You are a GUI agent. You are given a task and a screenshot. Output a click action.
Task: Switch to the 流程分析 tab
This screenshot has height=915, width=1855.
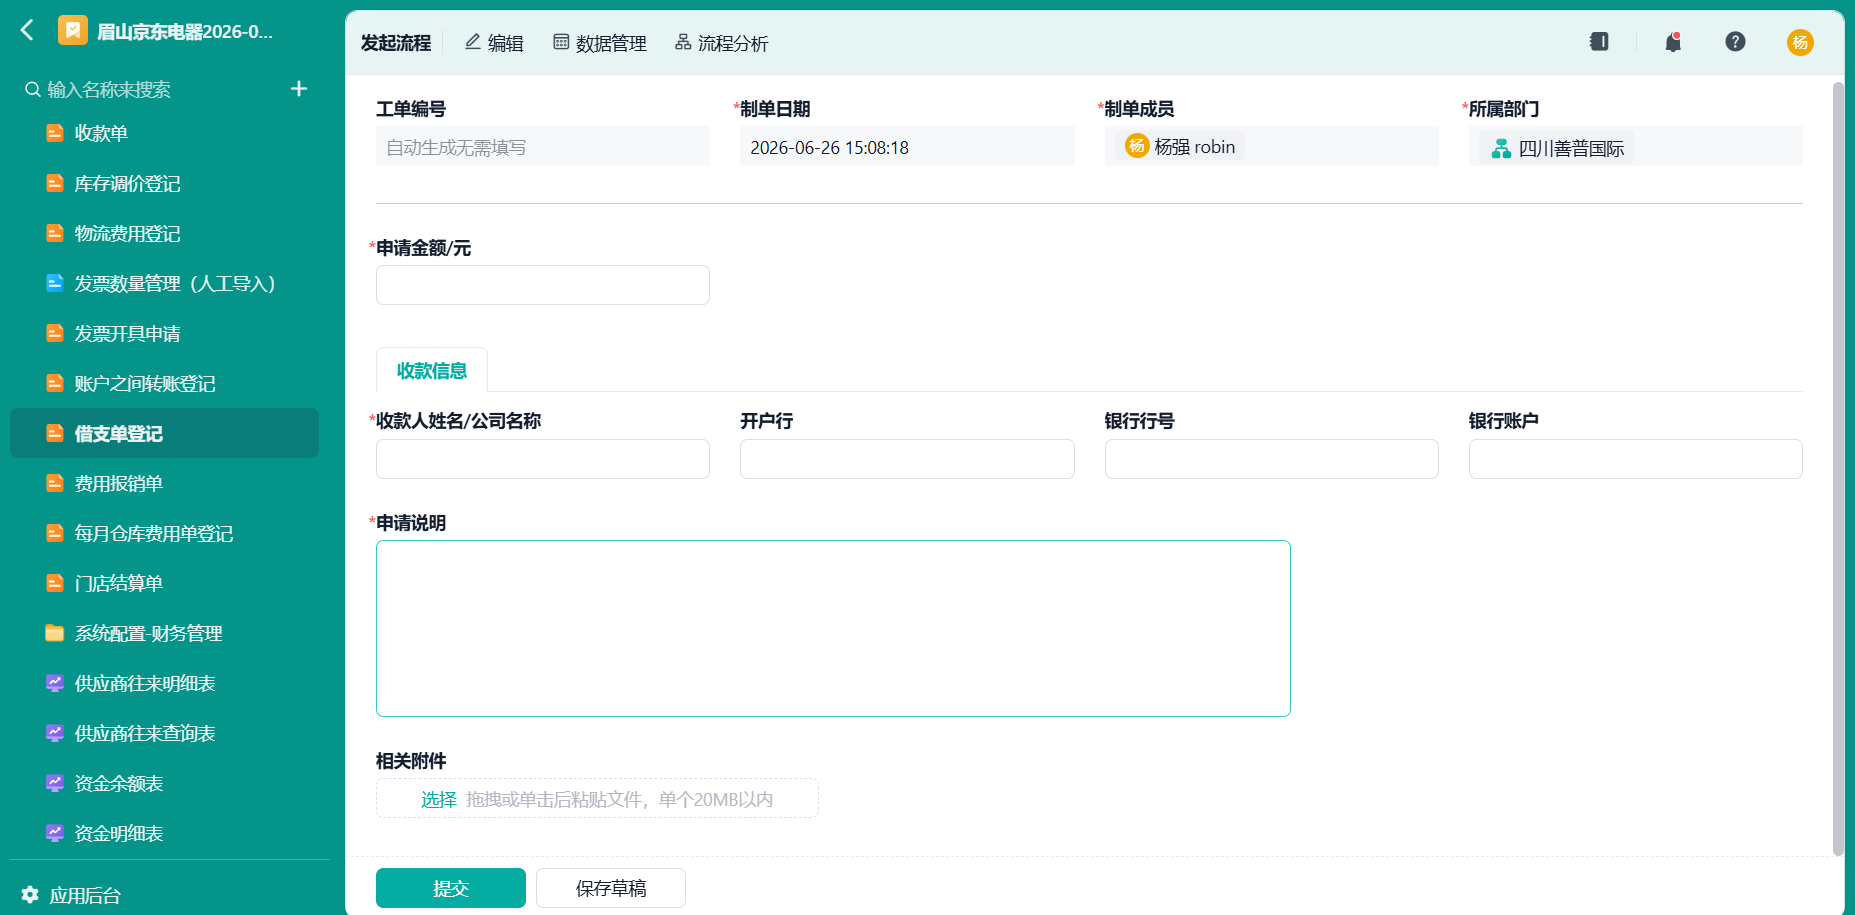click(721, 43)
